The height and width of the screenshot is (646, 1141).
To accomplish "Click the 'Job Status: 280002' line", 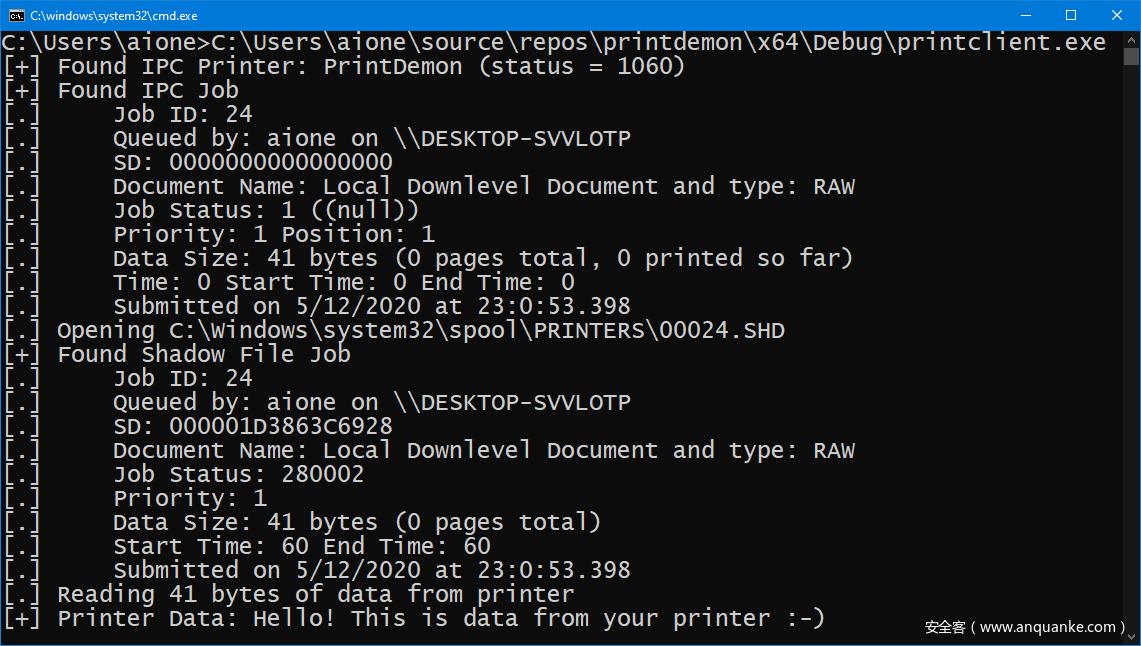I will (x=238, y=474).
